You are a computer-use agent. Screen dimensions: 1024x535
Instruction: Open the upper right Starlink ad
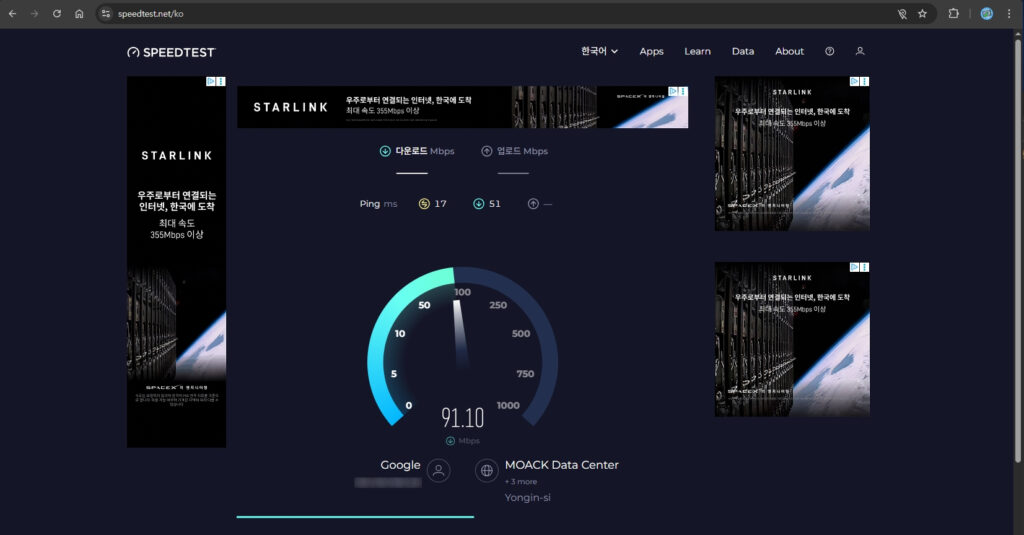coord(792,154)
